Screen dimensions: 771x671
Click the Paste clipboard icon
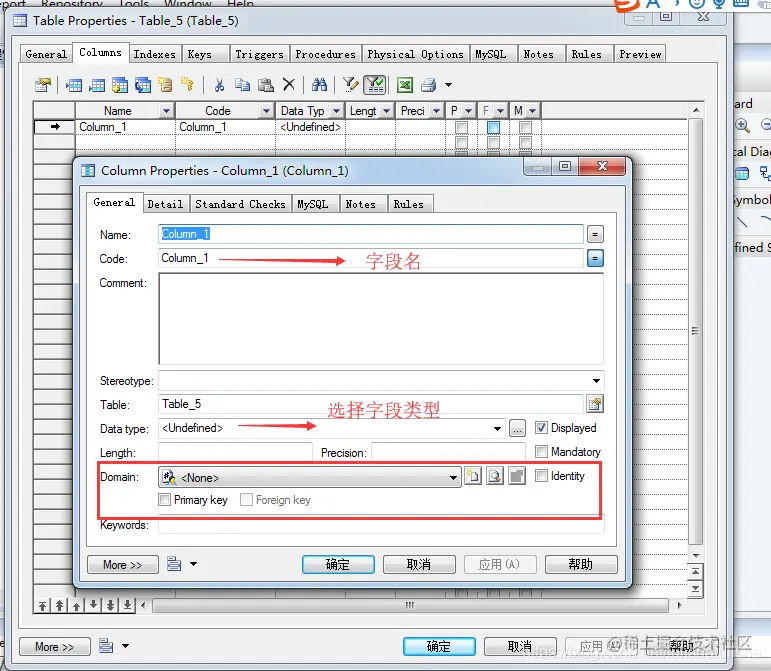(x=266, y=85)
